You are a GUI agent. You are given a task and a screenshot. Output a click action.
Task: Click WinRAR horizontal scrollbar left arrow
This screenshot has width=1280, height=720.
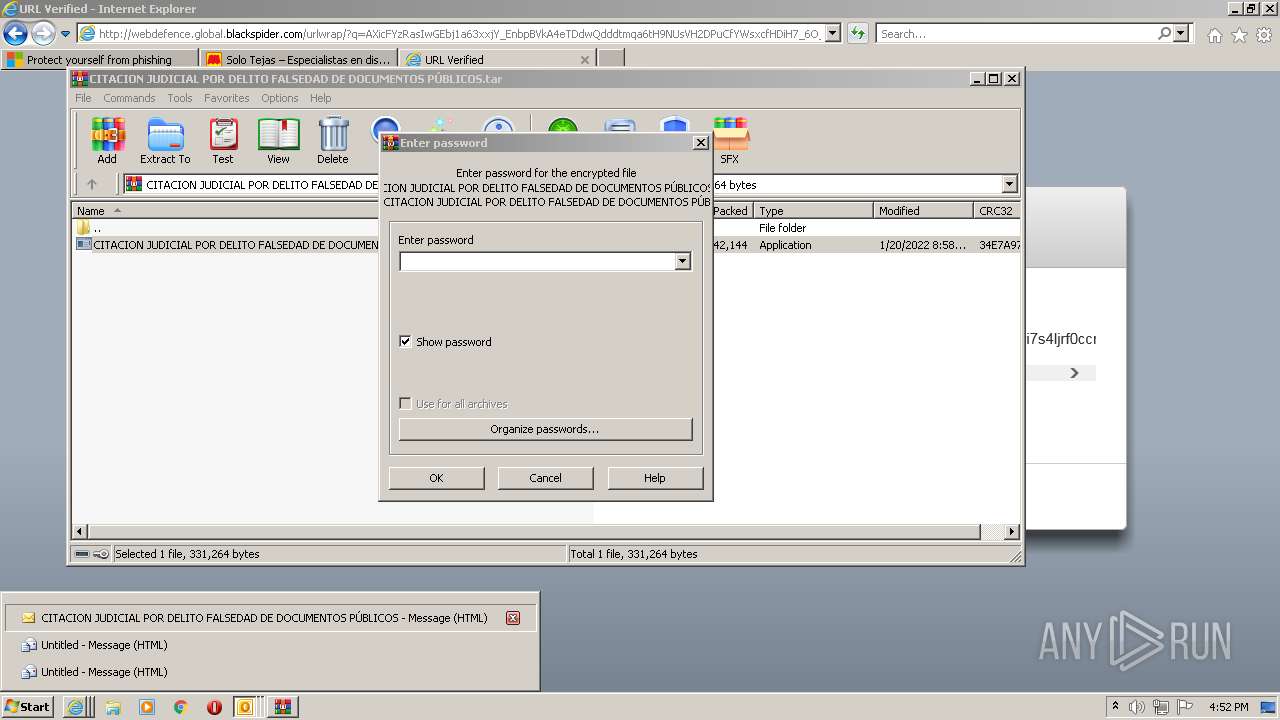pos(80,532)
